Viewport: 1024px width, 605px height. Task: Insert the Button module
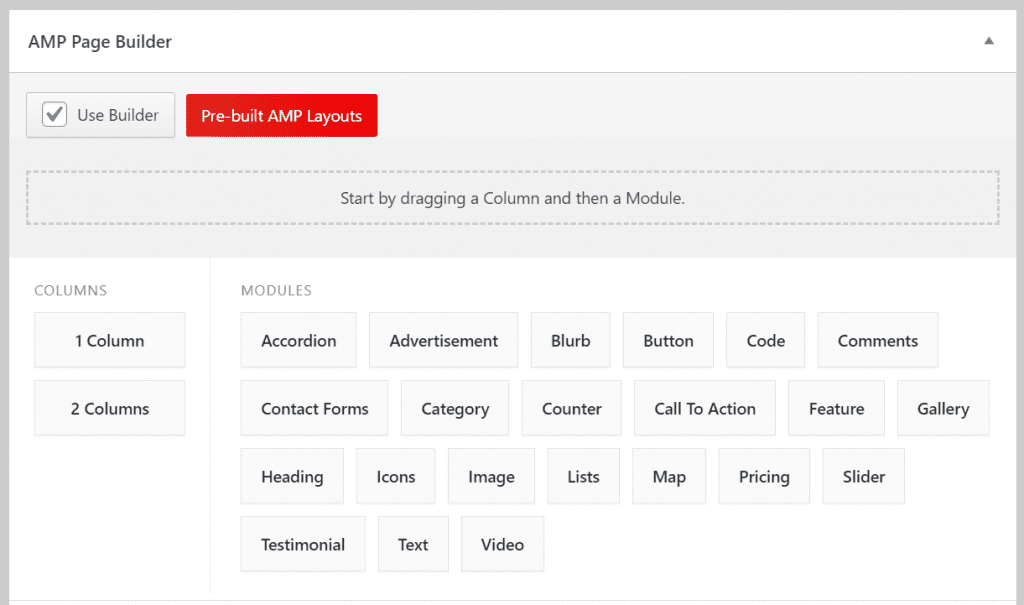pyautogui.click(x=668, y=340)
